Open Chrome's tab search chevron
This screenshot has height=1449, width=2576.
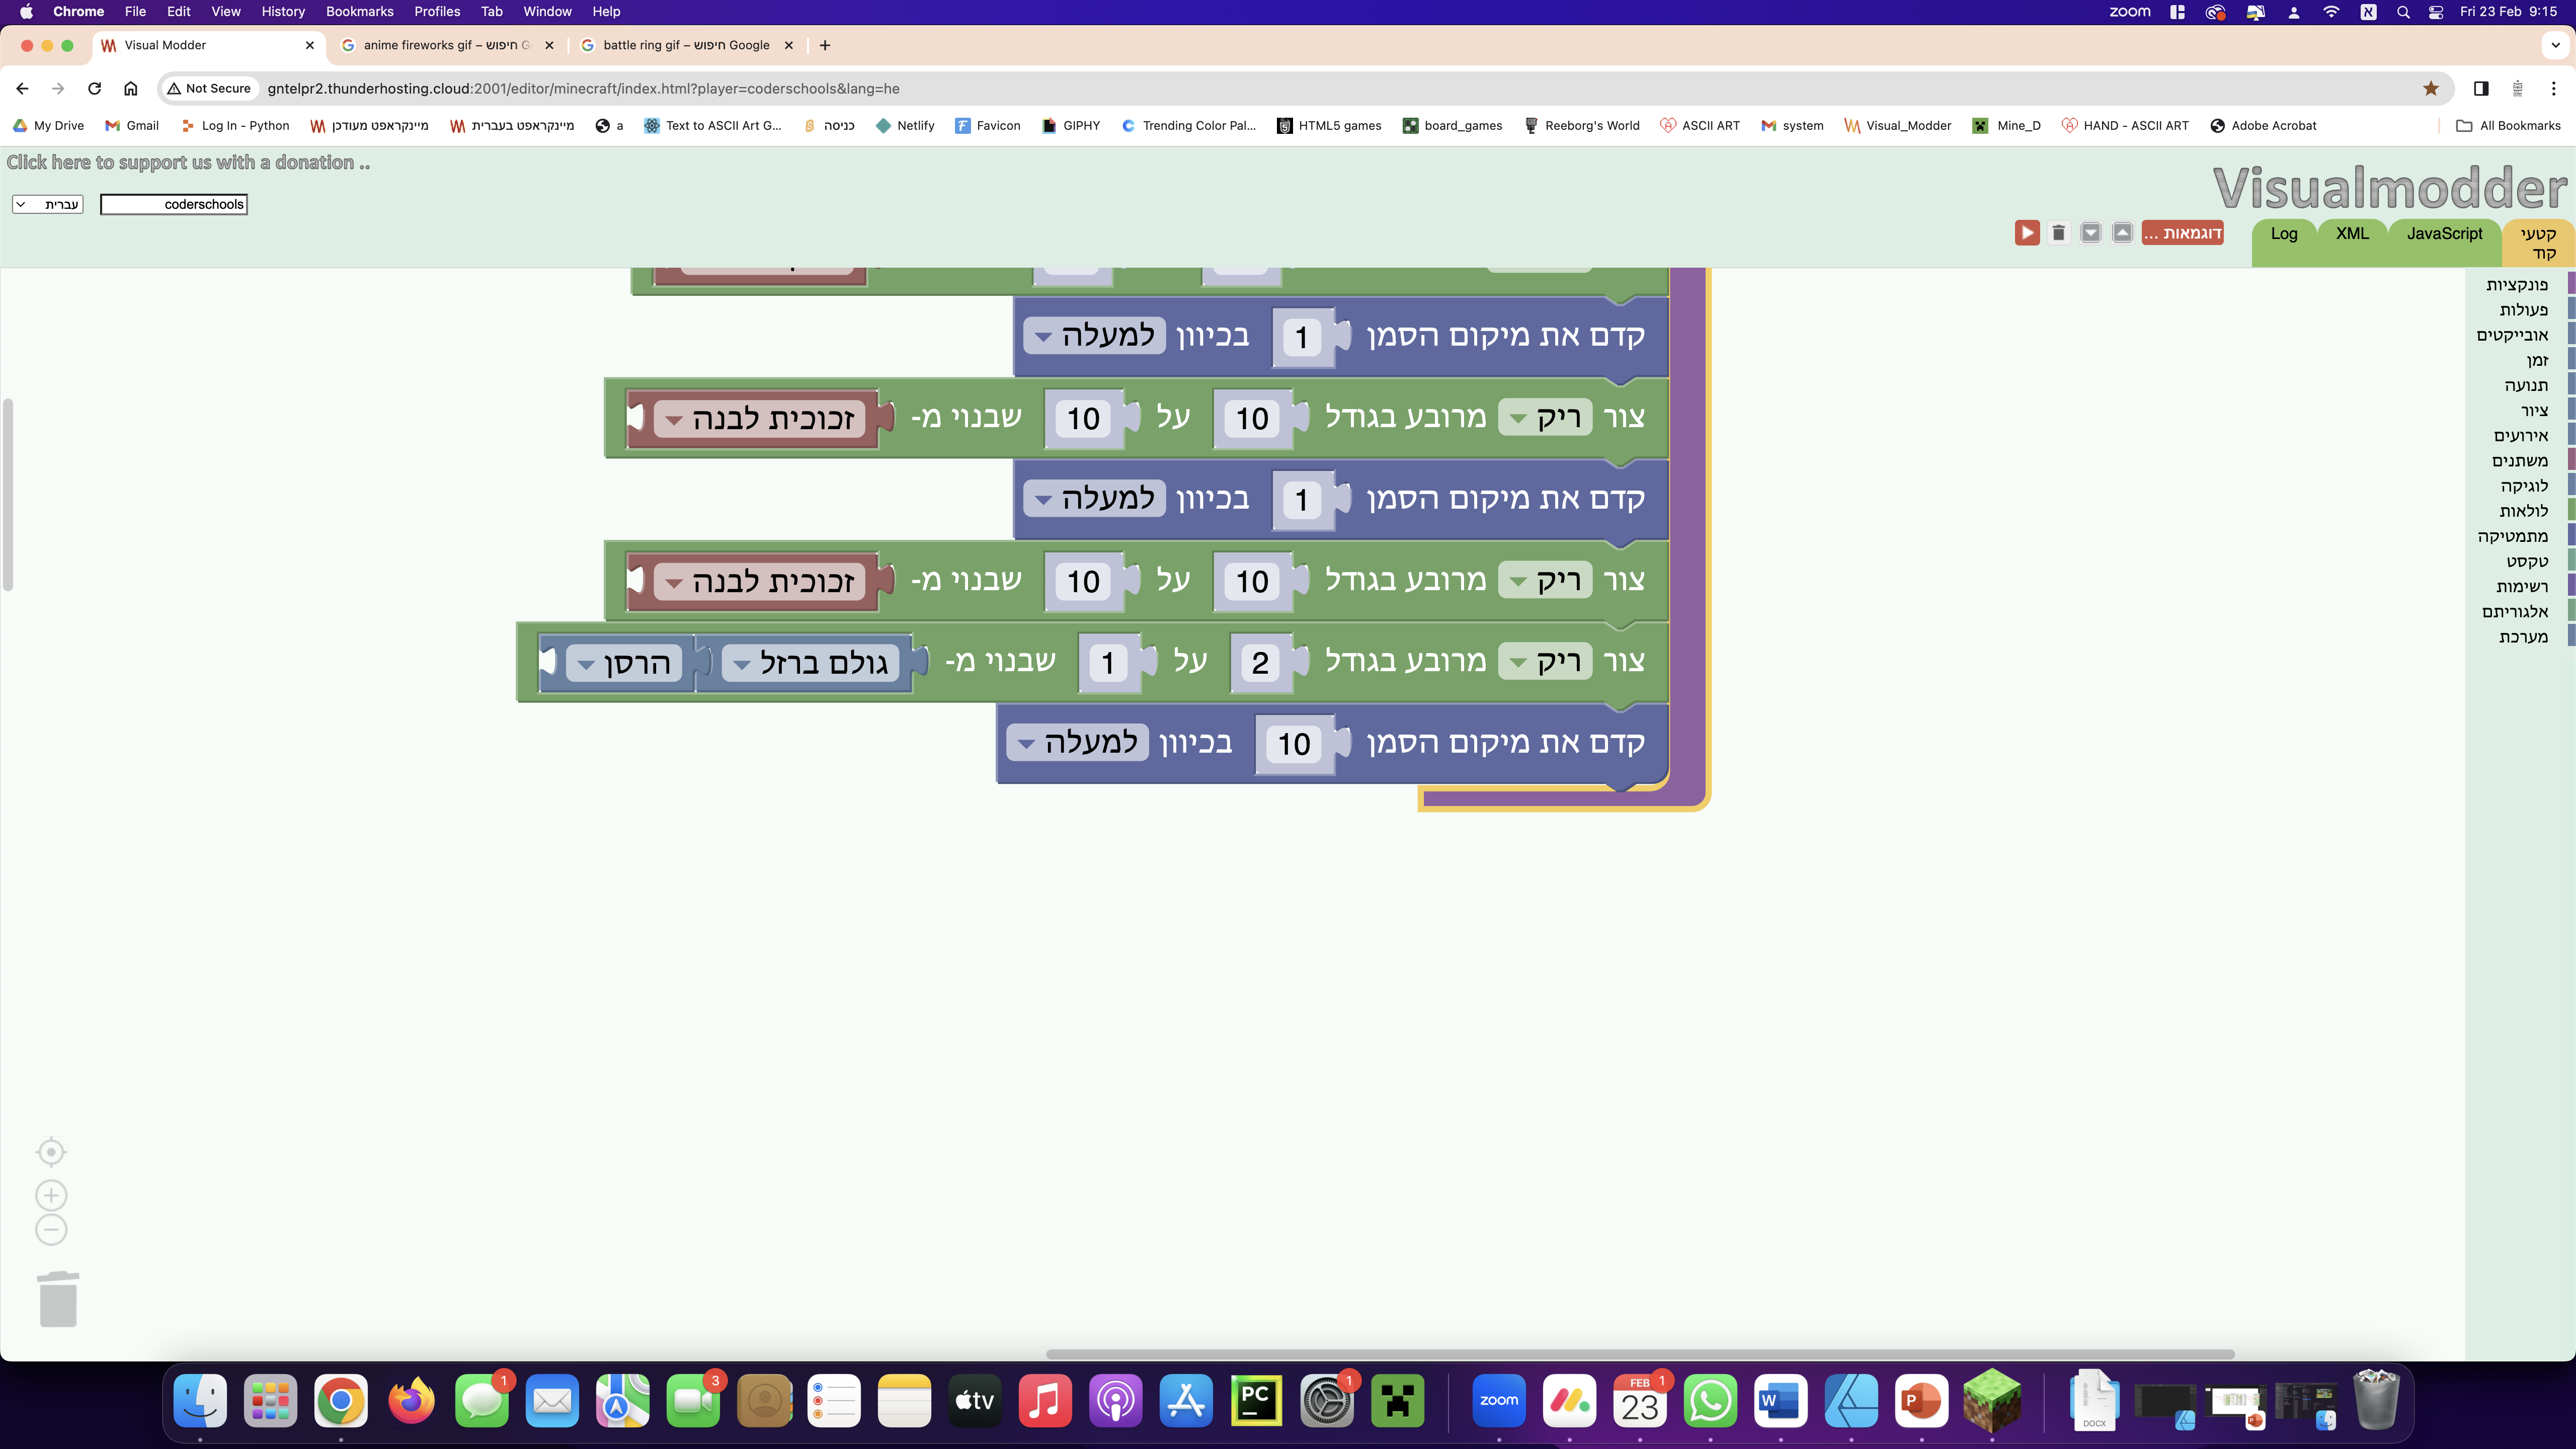pyautogui.click(x=2555, y=45)
